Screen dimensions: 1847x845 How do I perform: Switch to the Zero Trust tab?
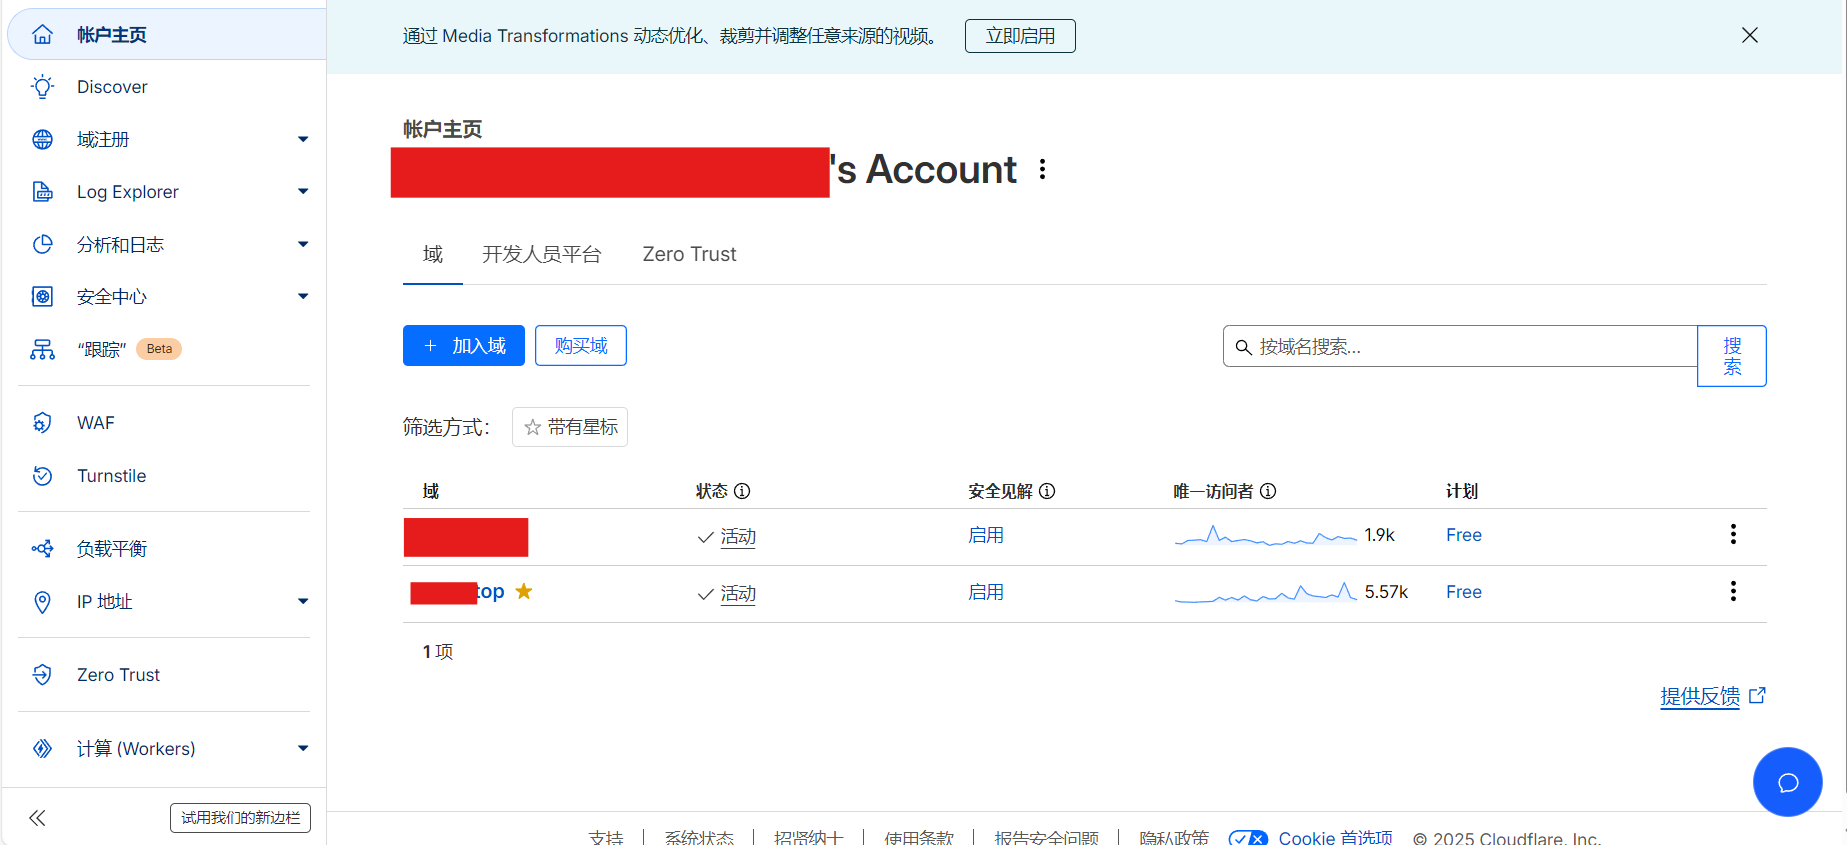click(x=689, y=254)
